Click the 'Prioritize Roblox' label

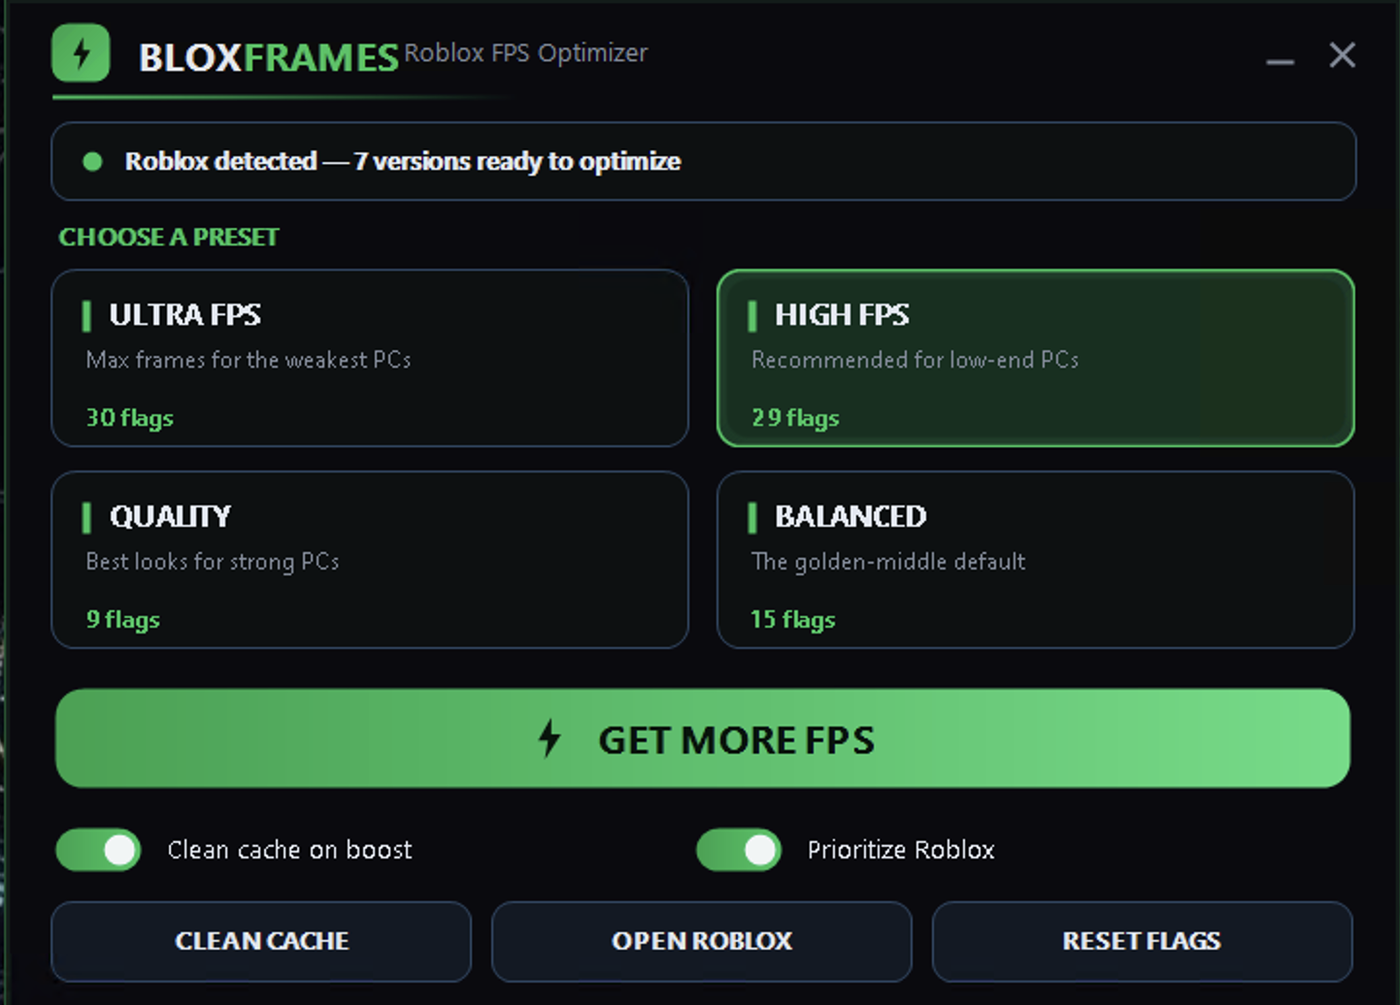pyautogui.click(x=901, y=850)
